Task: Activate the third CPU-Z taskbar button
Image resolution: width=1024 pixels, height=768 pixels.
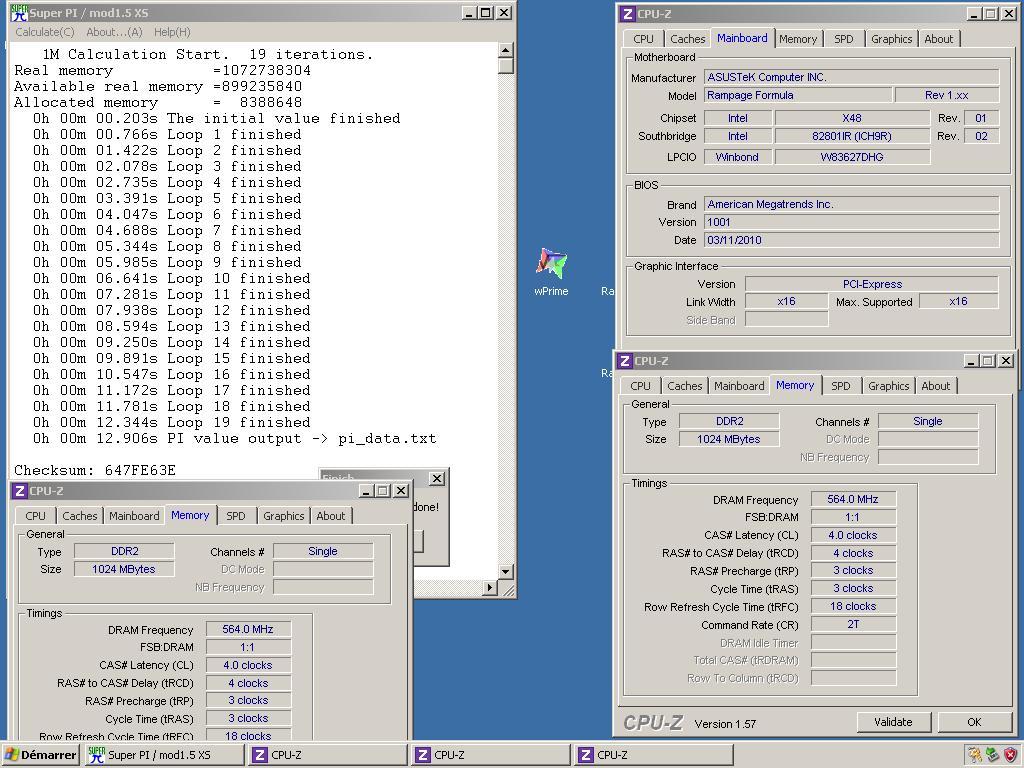Action: coord(654,755)
